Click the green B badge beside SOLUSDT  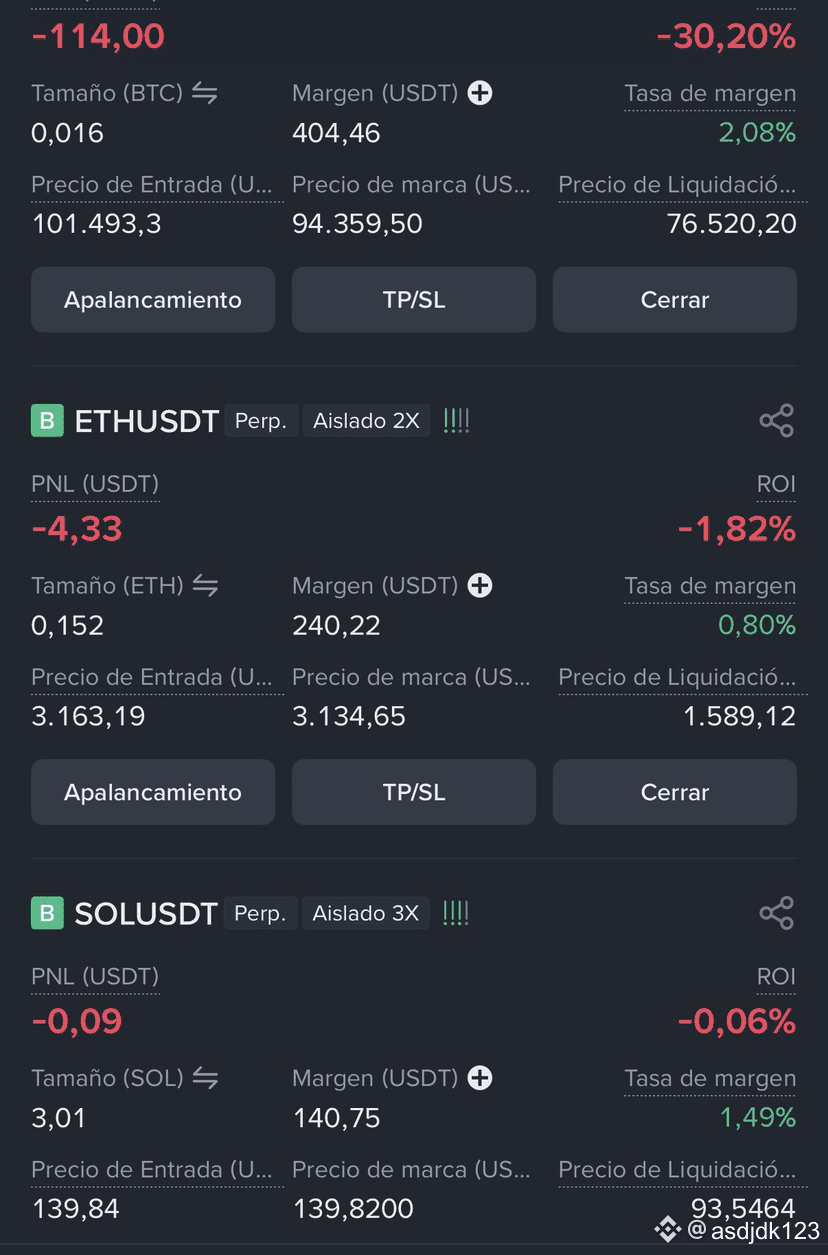click(47, 913)
